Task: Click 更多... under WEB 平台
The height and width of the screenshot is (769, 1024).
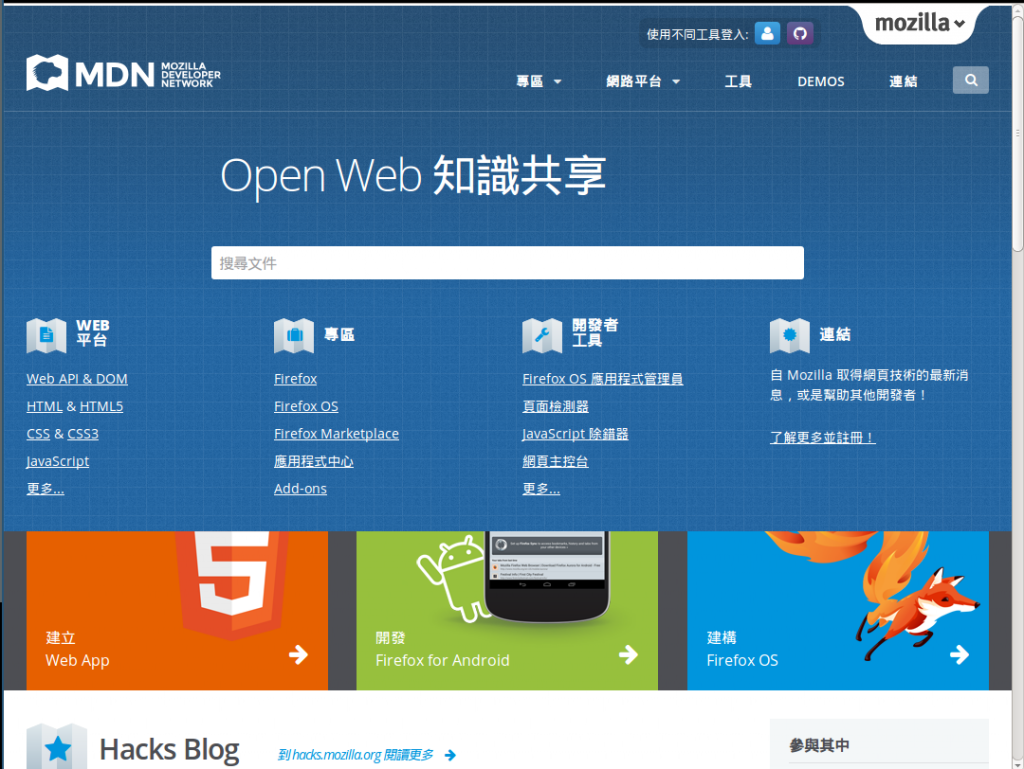Action: pos(45,488)
